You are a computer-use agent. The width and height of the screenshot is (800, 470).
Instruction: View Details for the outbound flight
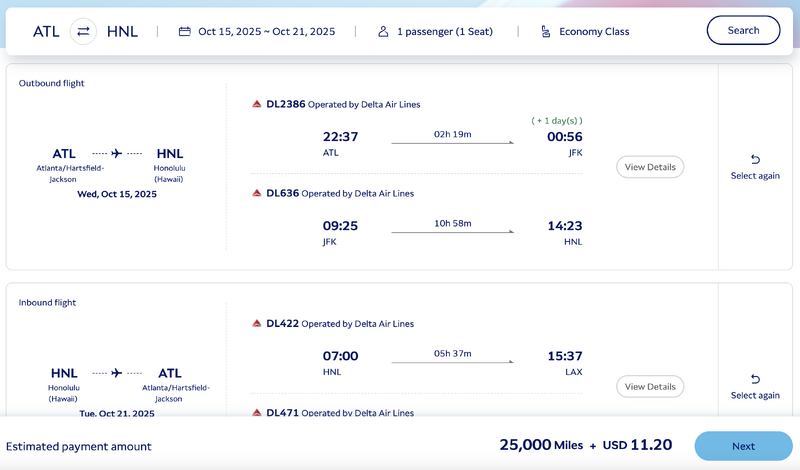[650, 167]
